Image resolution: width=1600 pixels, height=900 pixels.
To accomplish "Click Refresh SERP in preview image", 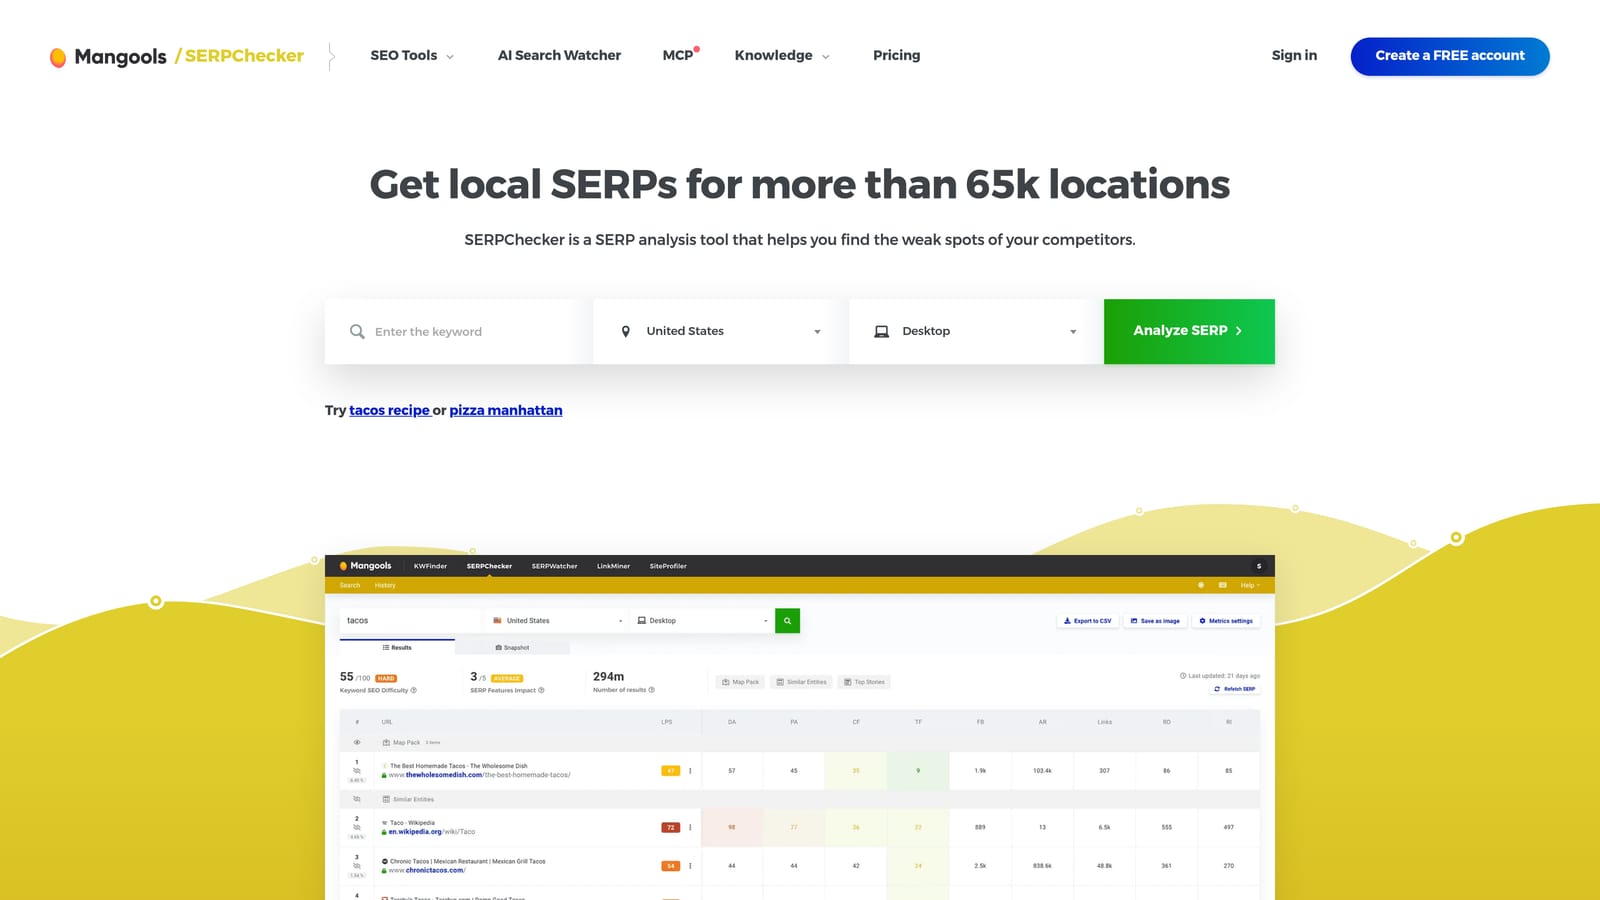I will tap(1234, 689).
